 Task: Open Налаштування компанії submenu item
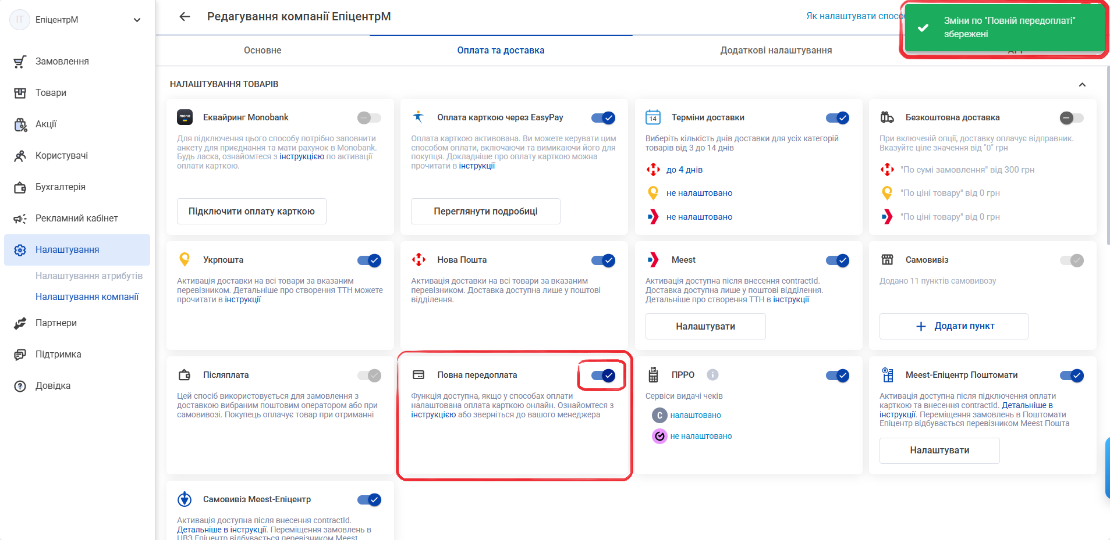pyautogui.click(x=87, y=297)
